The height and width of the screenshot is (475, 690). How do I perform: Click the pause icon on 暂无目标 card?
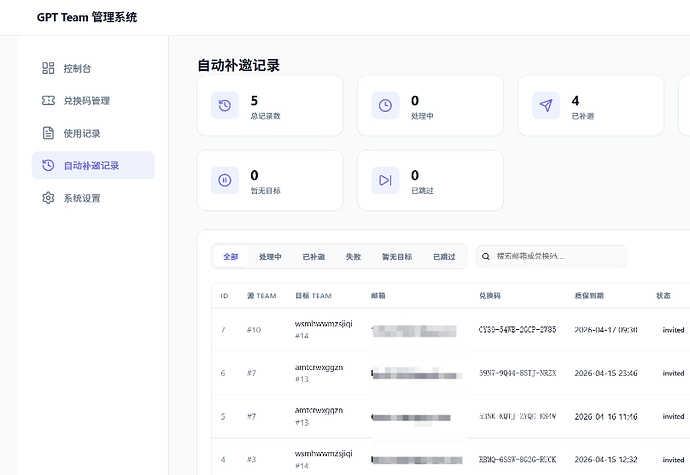pos(225,180)
